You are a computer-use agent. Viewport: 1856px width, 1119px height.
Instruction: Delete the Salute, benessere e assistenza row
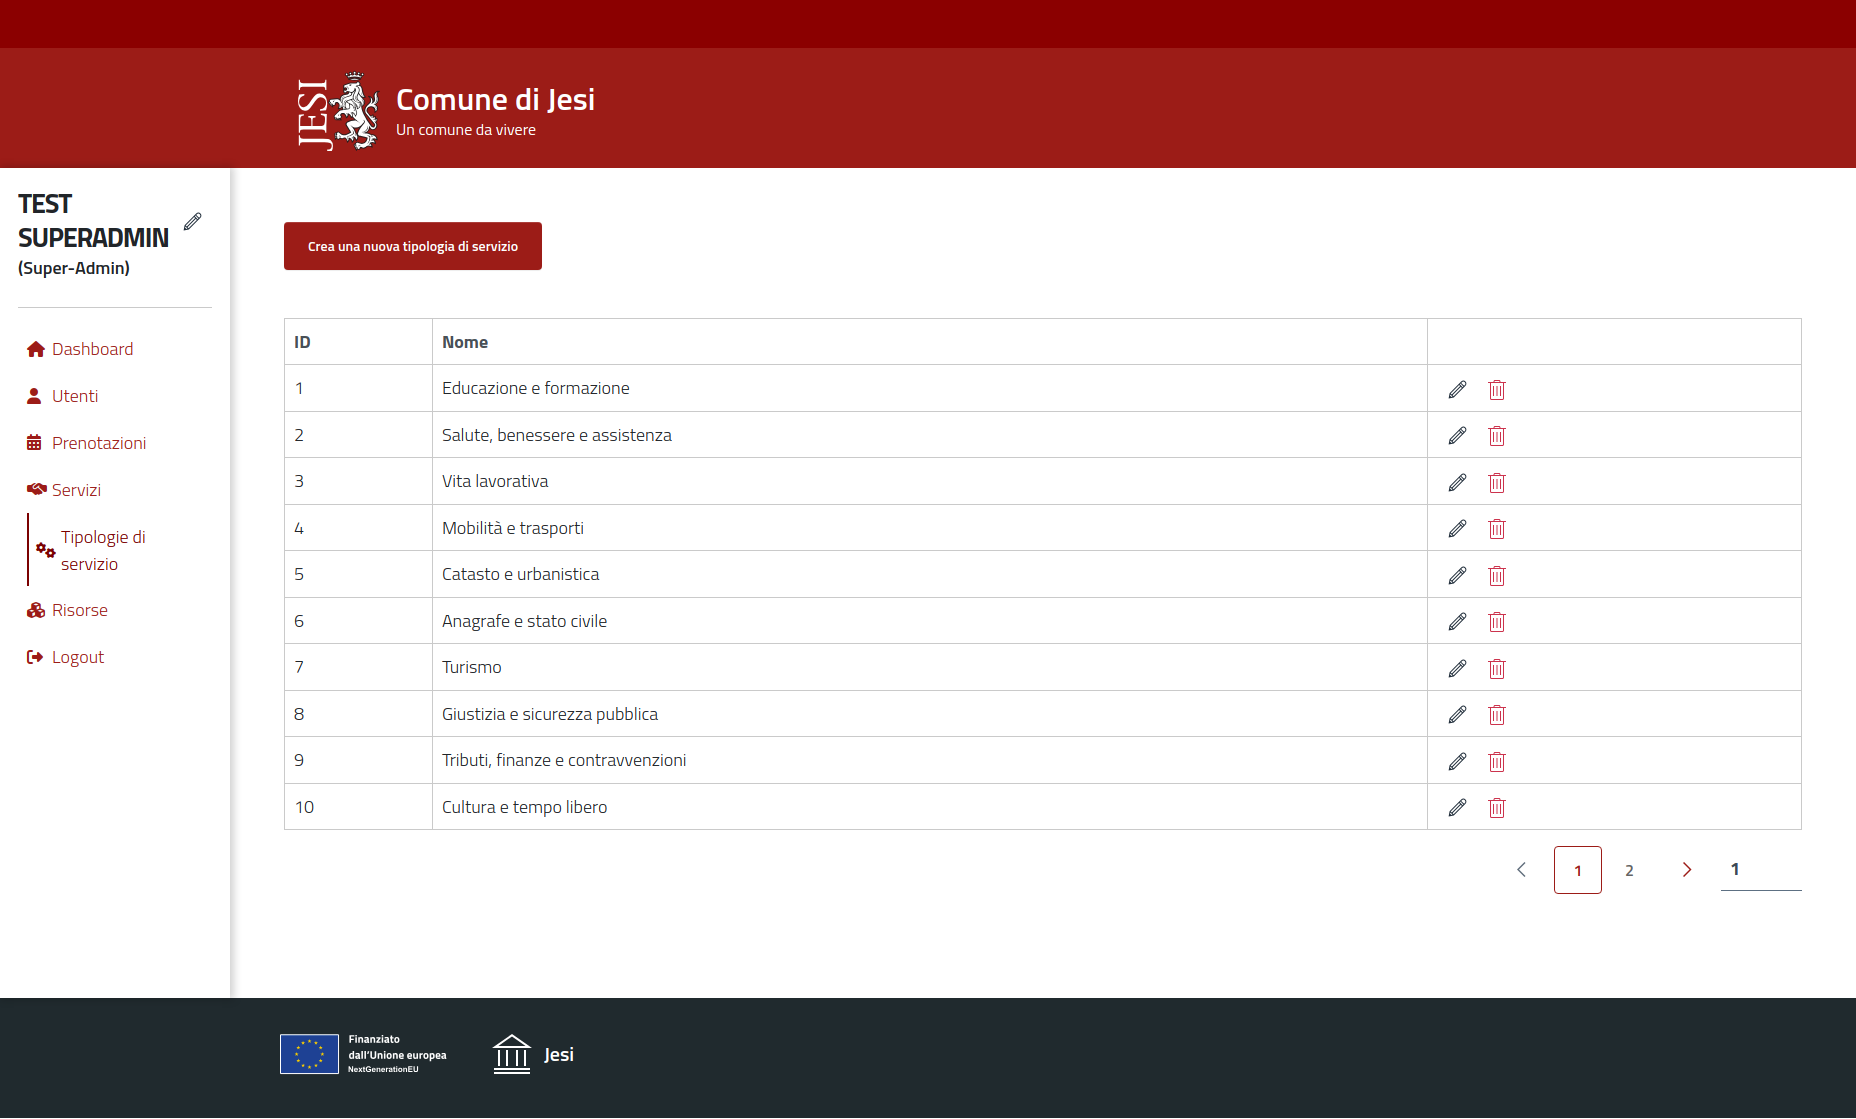pos(1496,436)
